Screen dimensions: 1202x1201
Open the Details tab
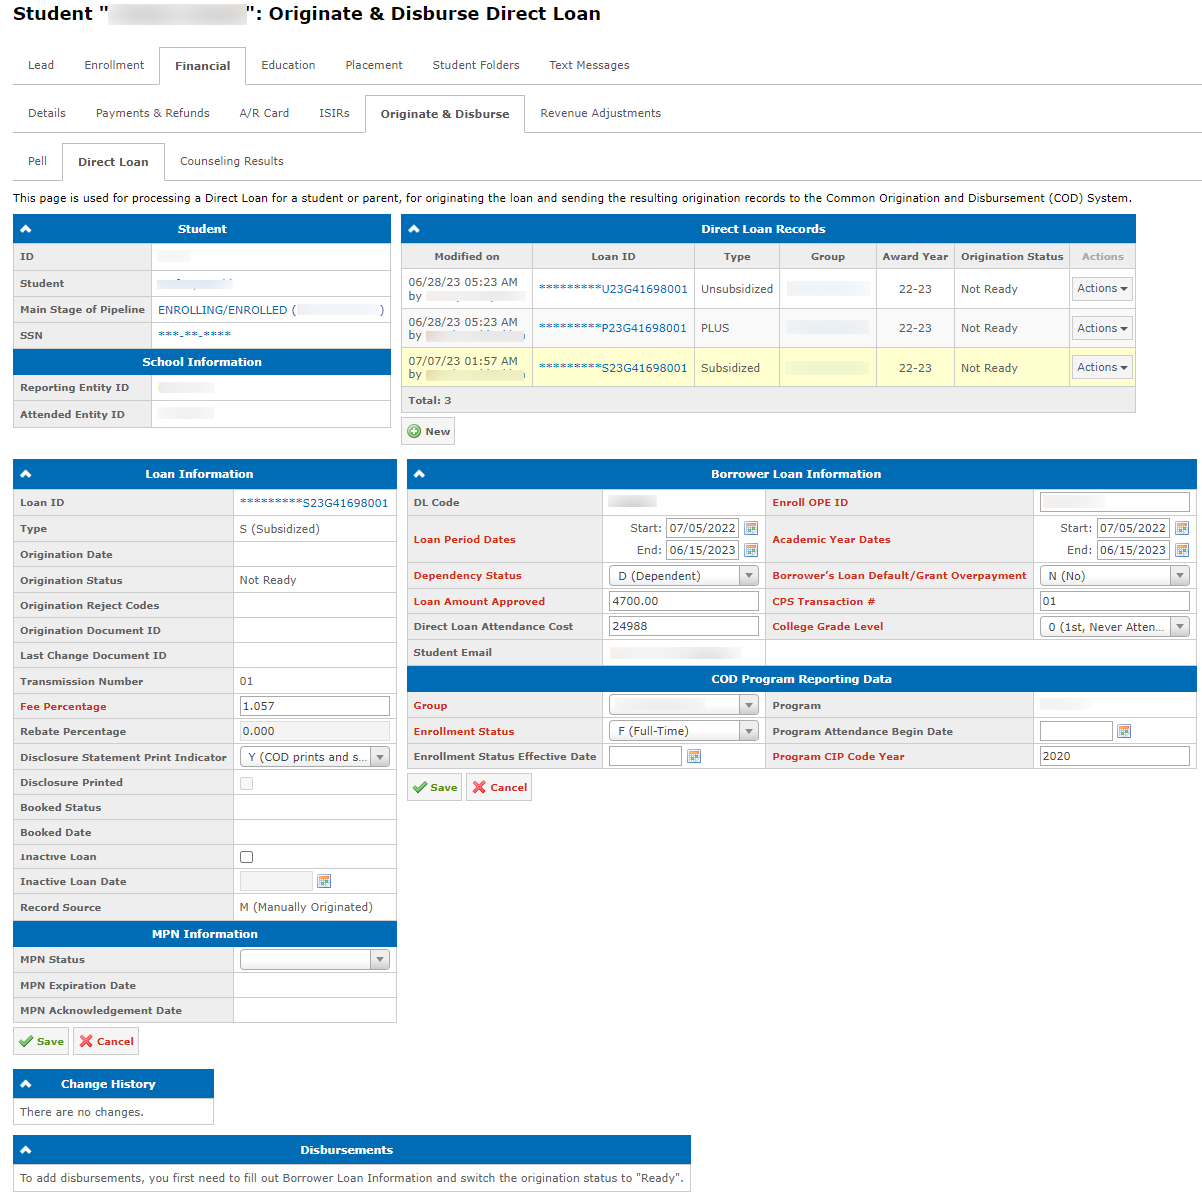[47, 113]
